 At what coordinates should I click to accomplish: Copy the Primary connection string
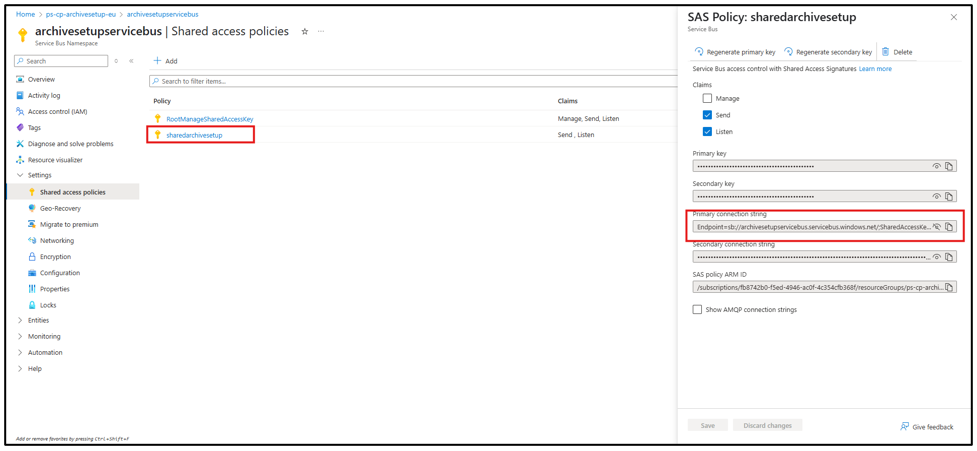949,227
